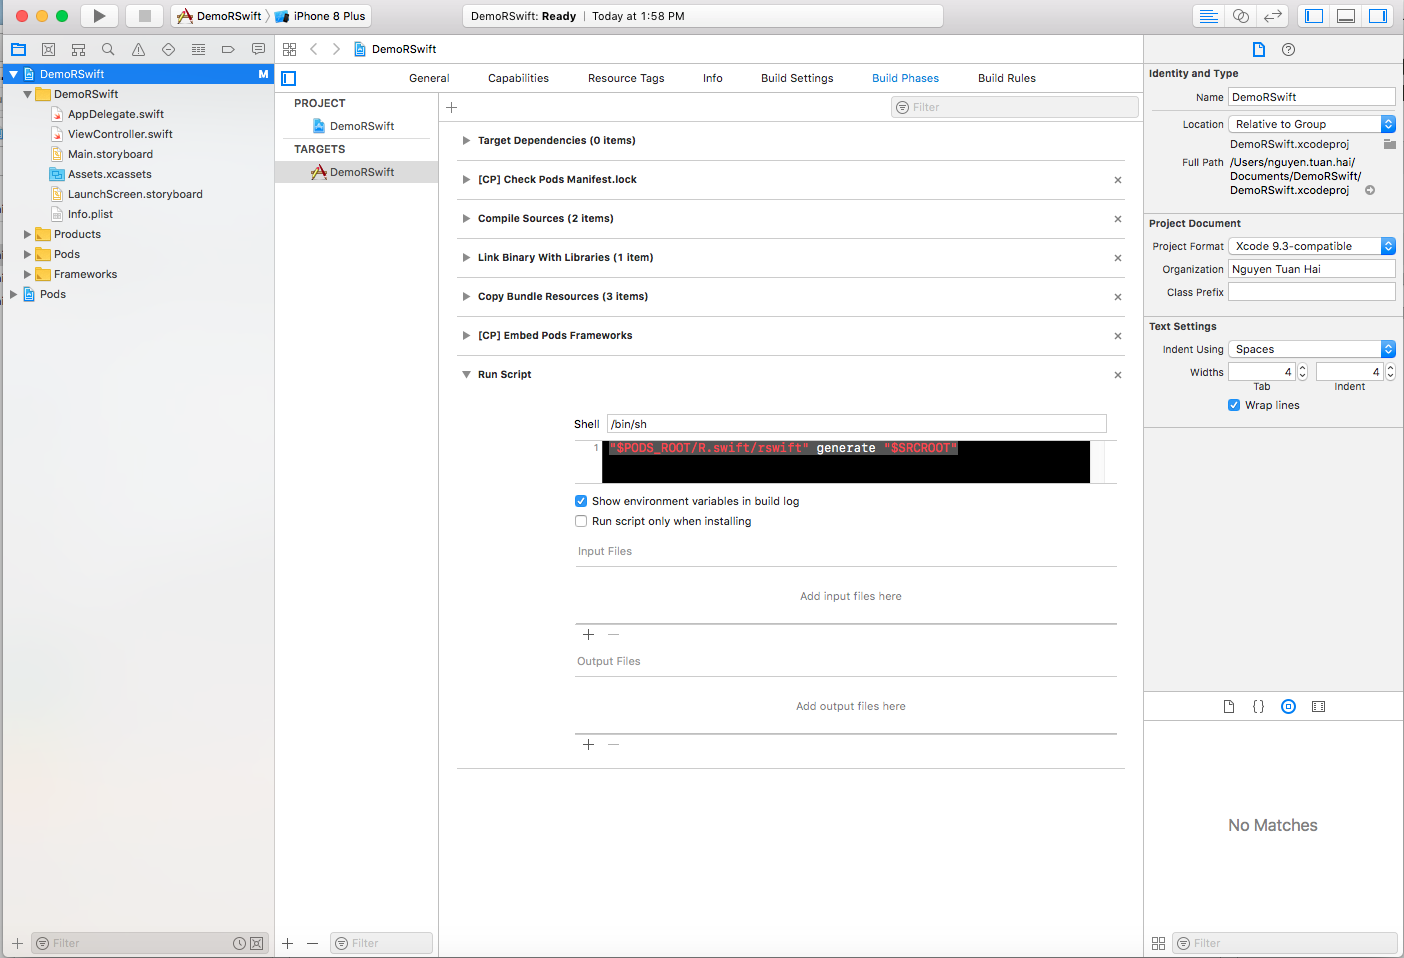This screenshot has height=958, width=1404.
Task: Open the Project Format dropdown
Action: [1311, 246]
